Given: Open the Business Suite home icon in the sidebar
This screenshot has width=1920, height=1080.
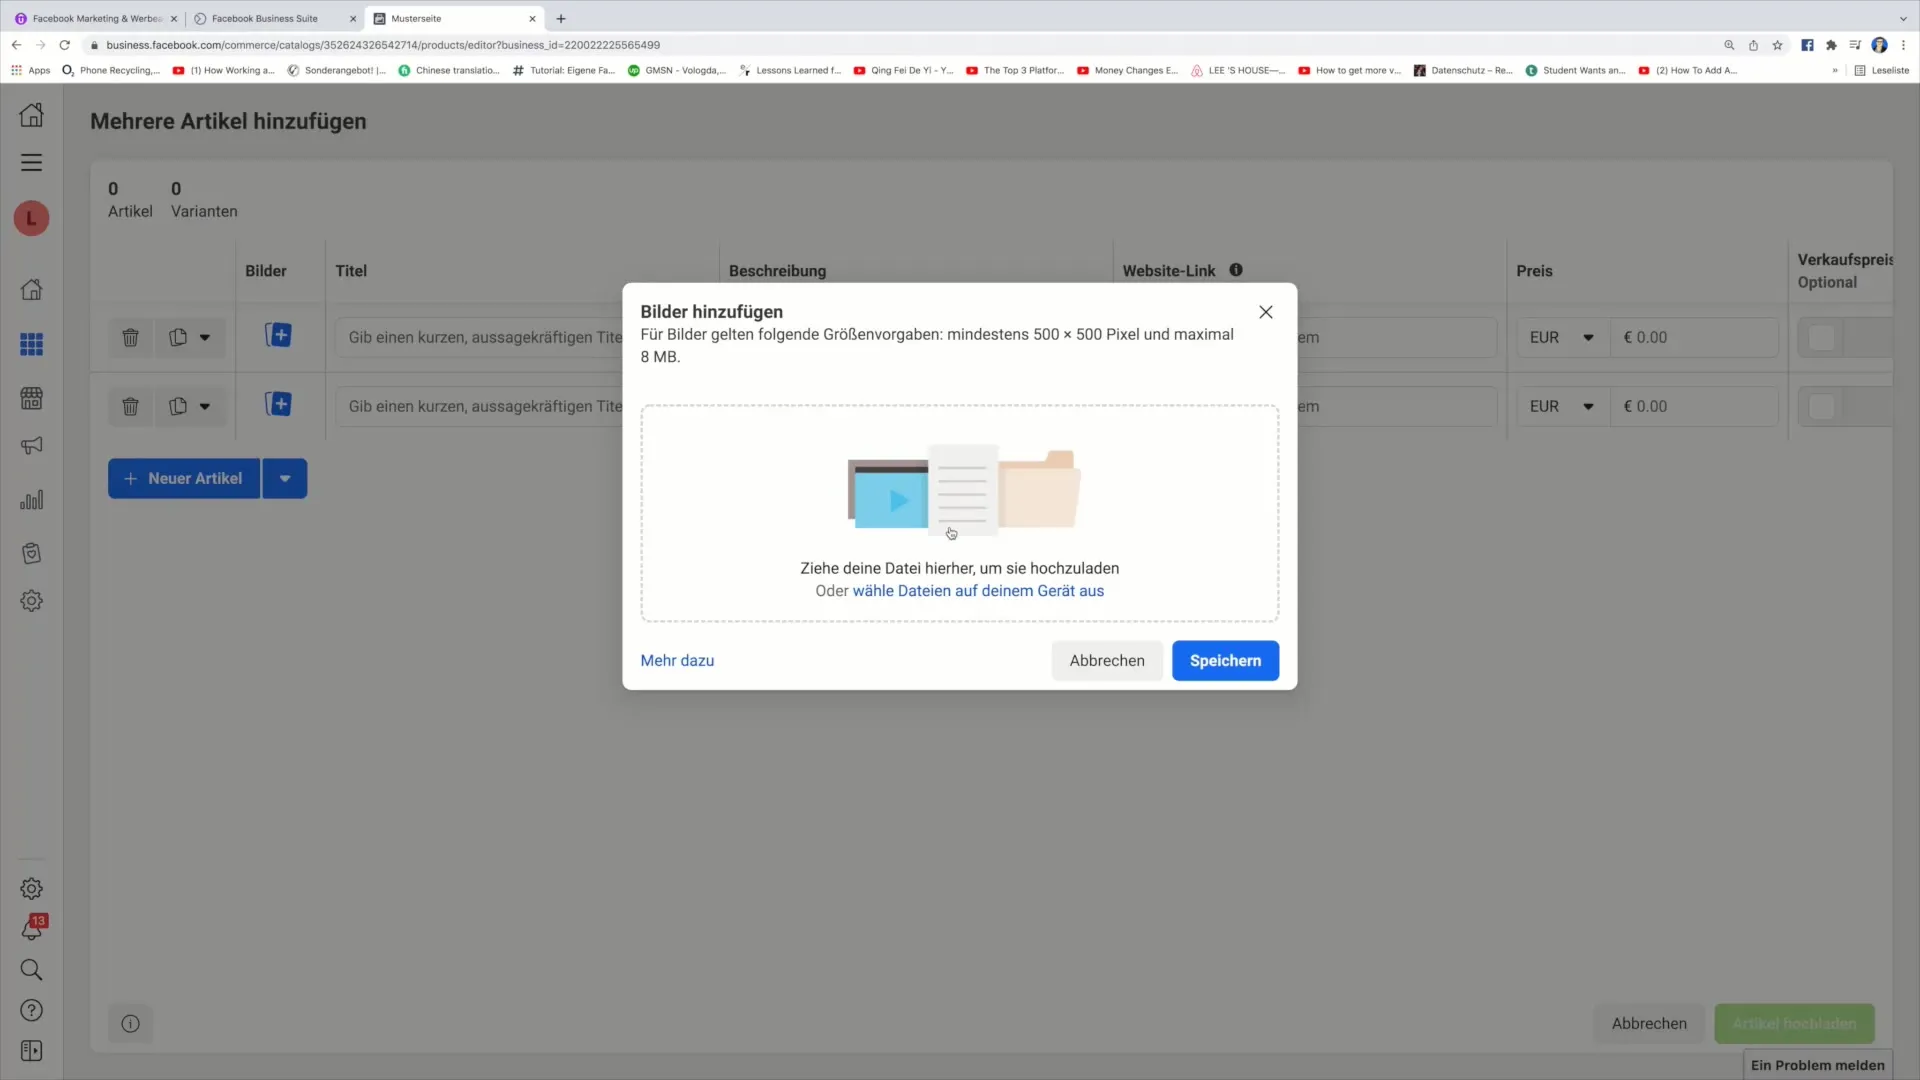Looking at the screenshot, I should 31,115.
